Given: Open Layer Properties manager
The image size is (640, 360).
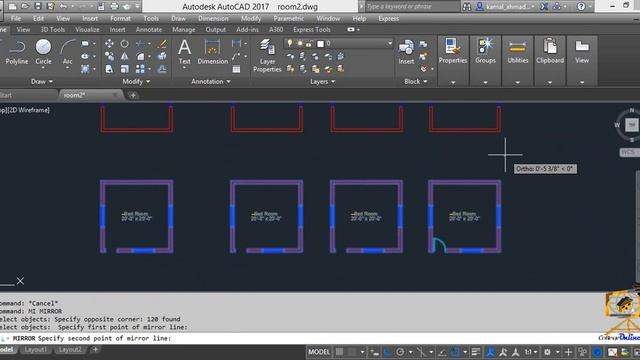Looking at the screenshot, I should coord(267,56).
